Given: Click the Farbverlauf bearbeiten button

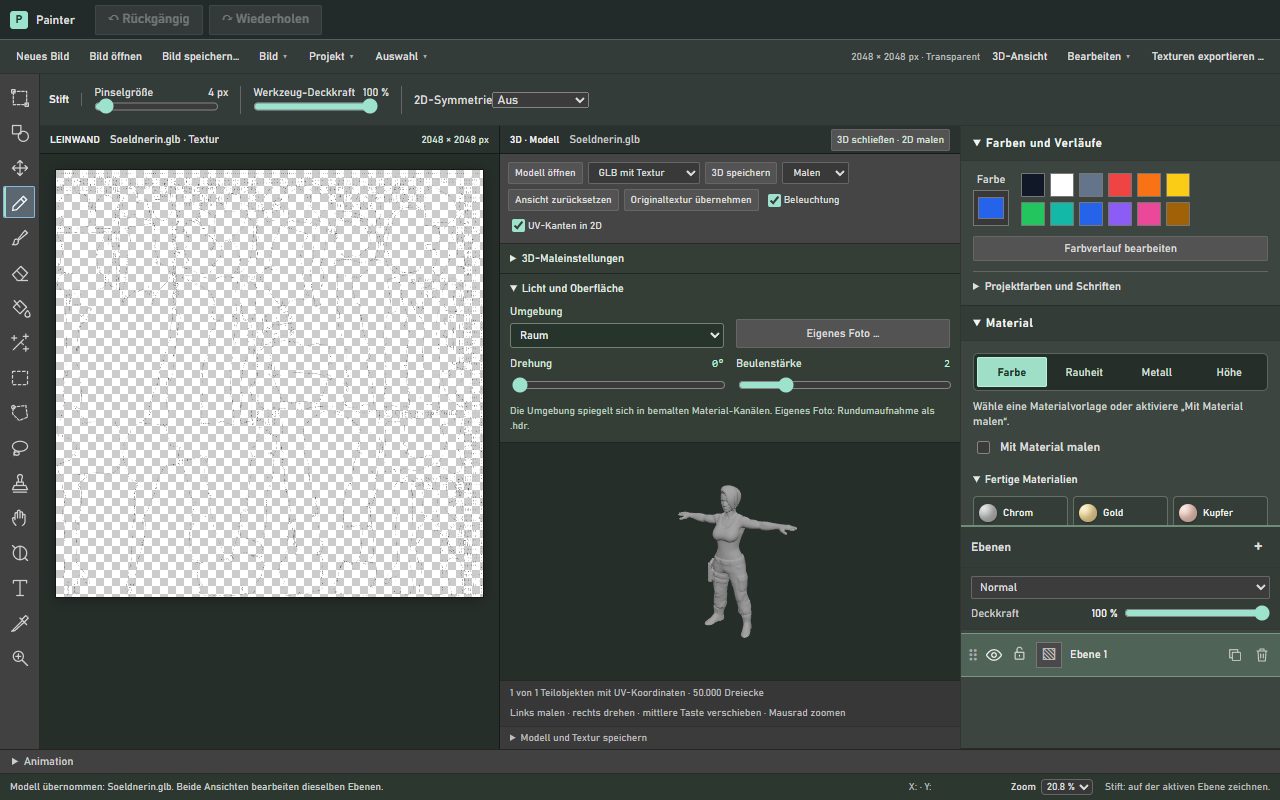Looking at the screenshot, I should point(1120,248).
